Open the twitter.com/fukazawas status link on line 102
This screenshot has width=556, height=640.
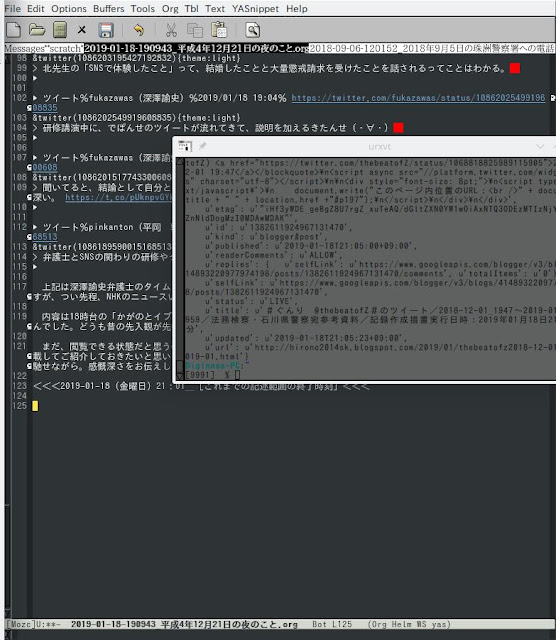tap(418, 98)
